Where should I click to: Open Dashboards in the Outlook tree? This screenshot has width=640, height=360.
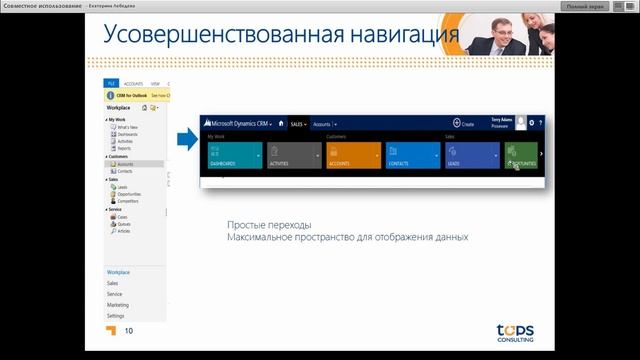click(x=124, y=134)
